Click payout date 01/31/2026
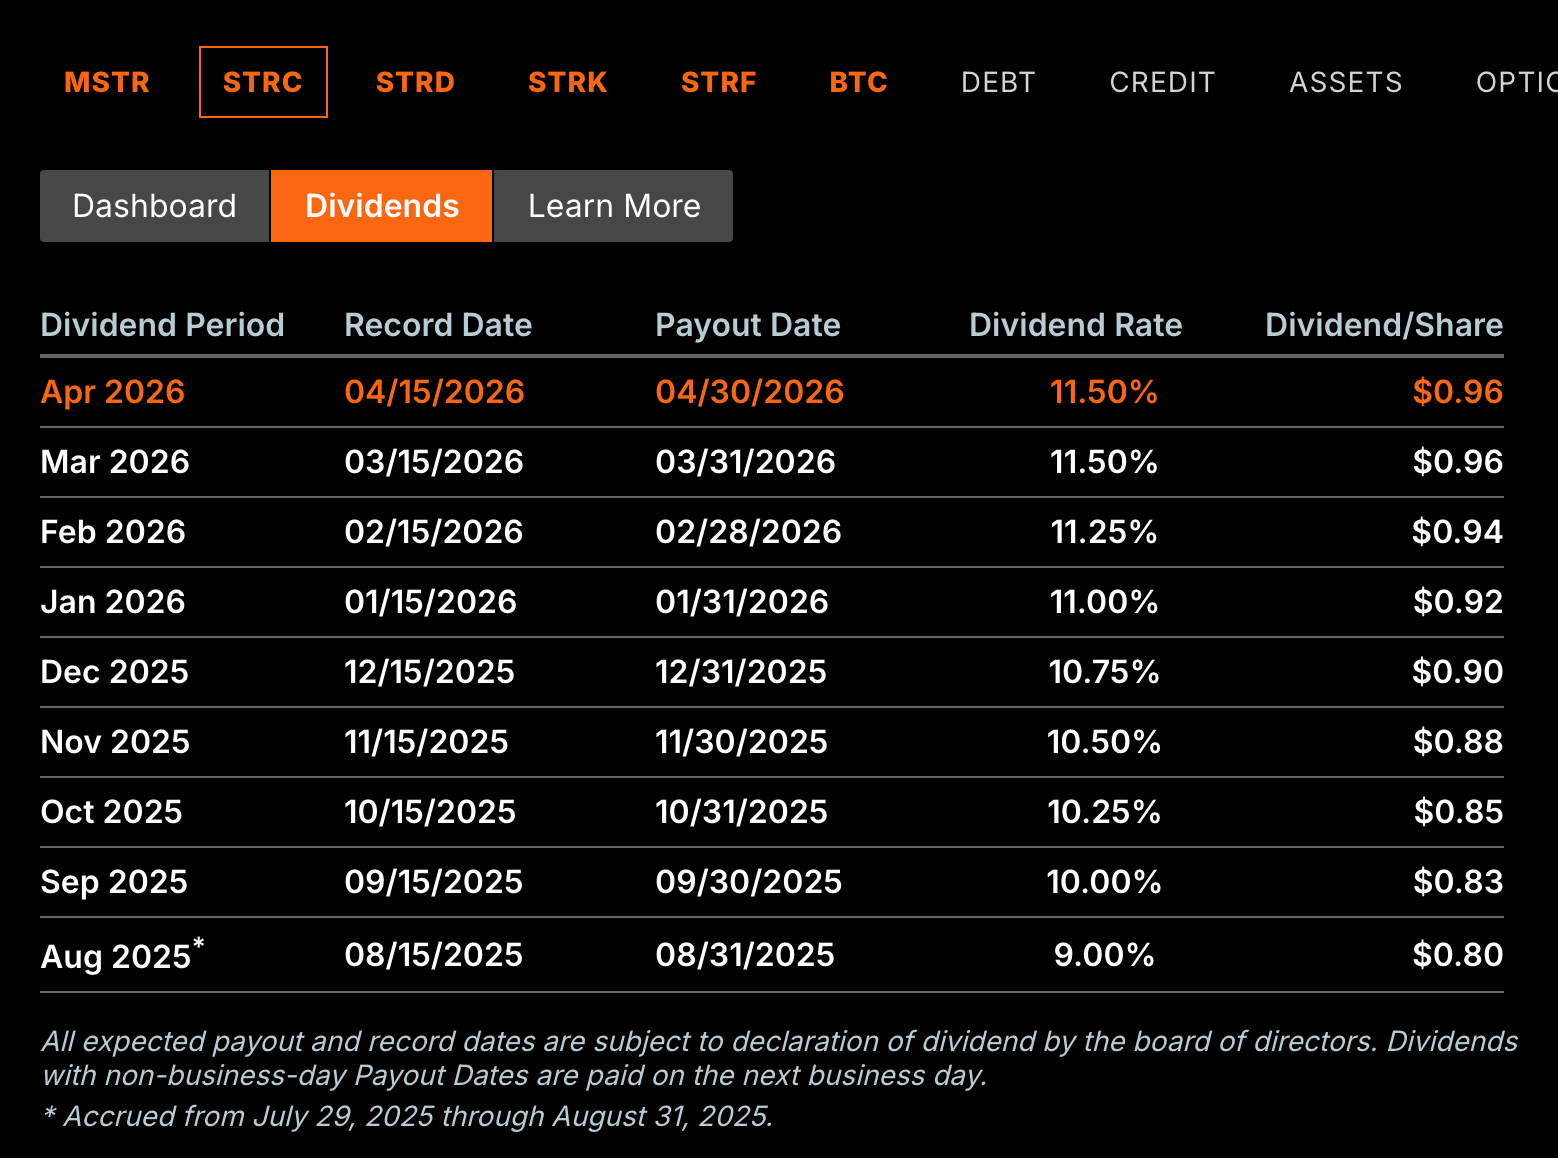Image resolution: width=1558 pixels, height=1158 pixels. click(x=742, y=602)
